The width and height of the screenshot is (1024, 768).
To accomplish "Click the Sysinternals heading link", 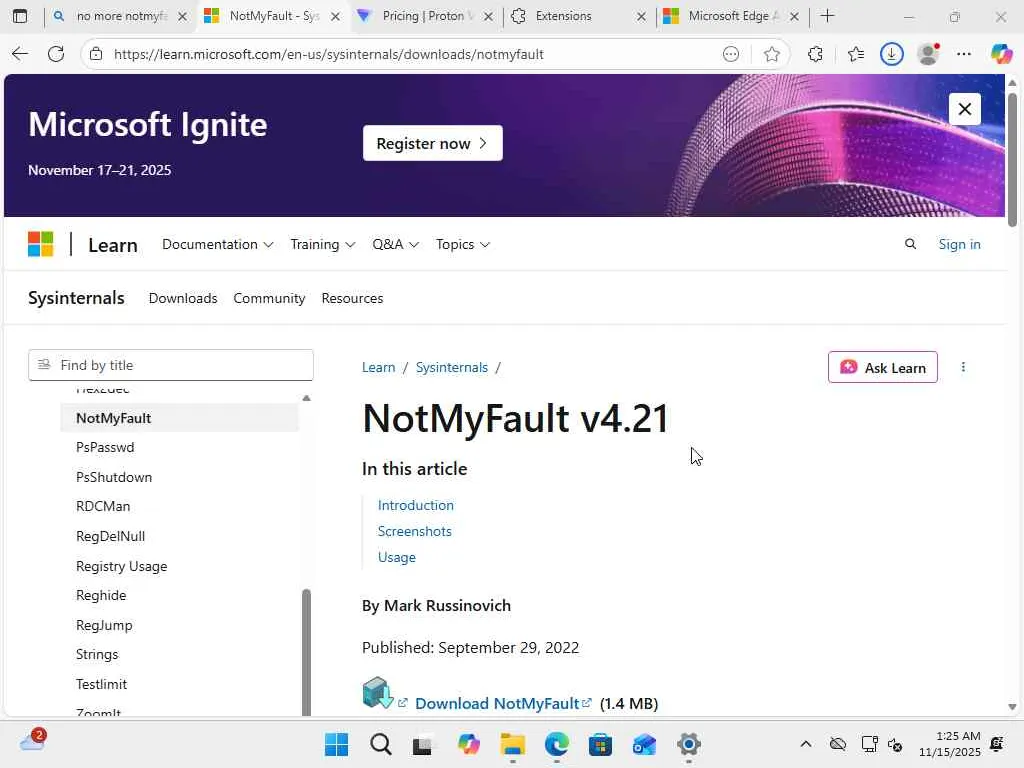I will pos(76,298).
